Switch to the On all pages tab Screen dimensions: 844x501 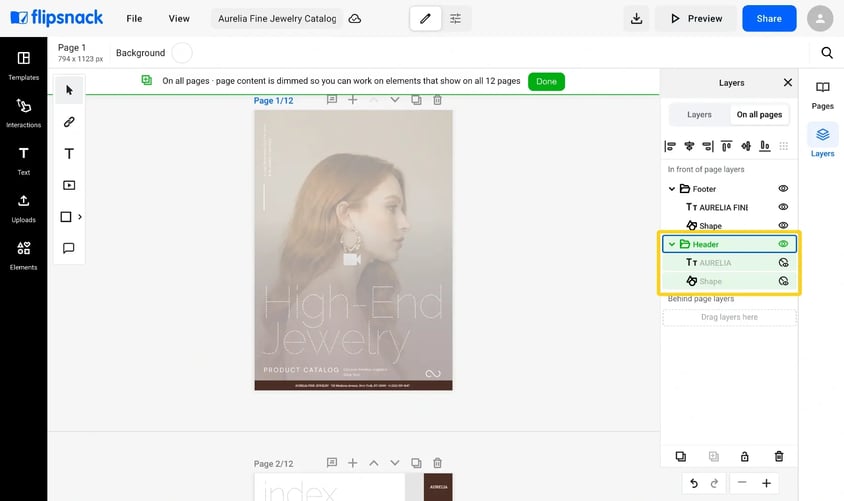[x=759, y=115]
